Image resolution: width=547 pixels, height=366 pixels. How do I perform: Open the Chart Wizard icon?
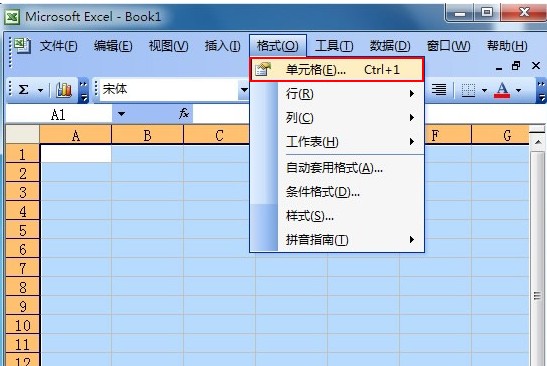pos(63,90)
